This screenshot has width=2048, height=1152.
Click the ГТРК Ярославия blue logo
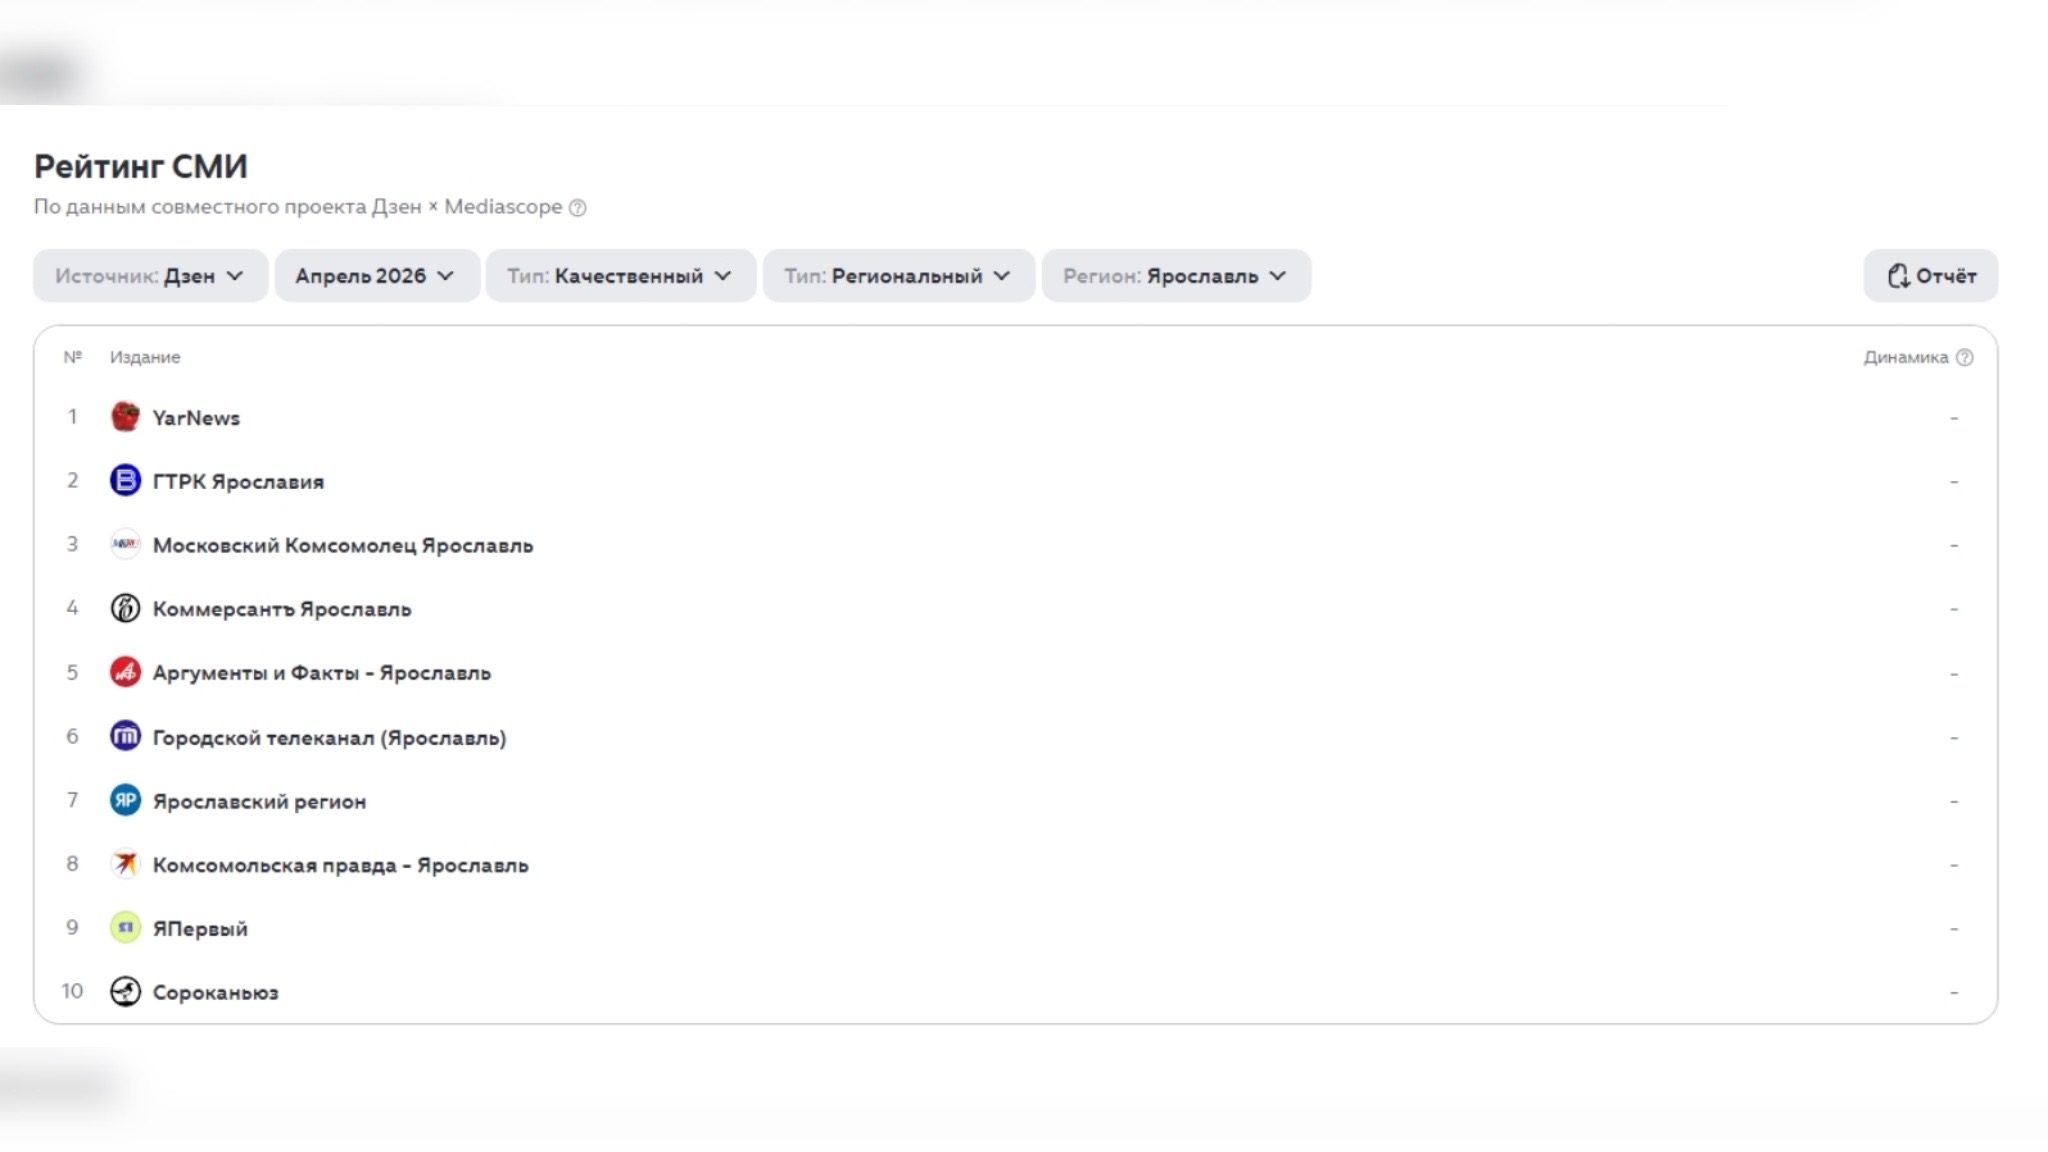[125, 481]
